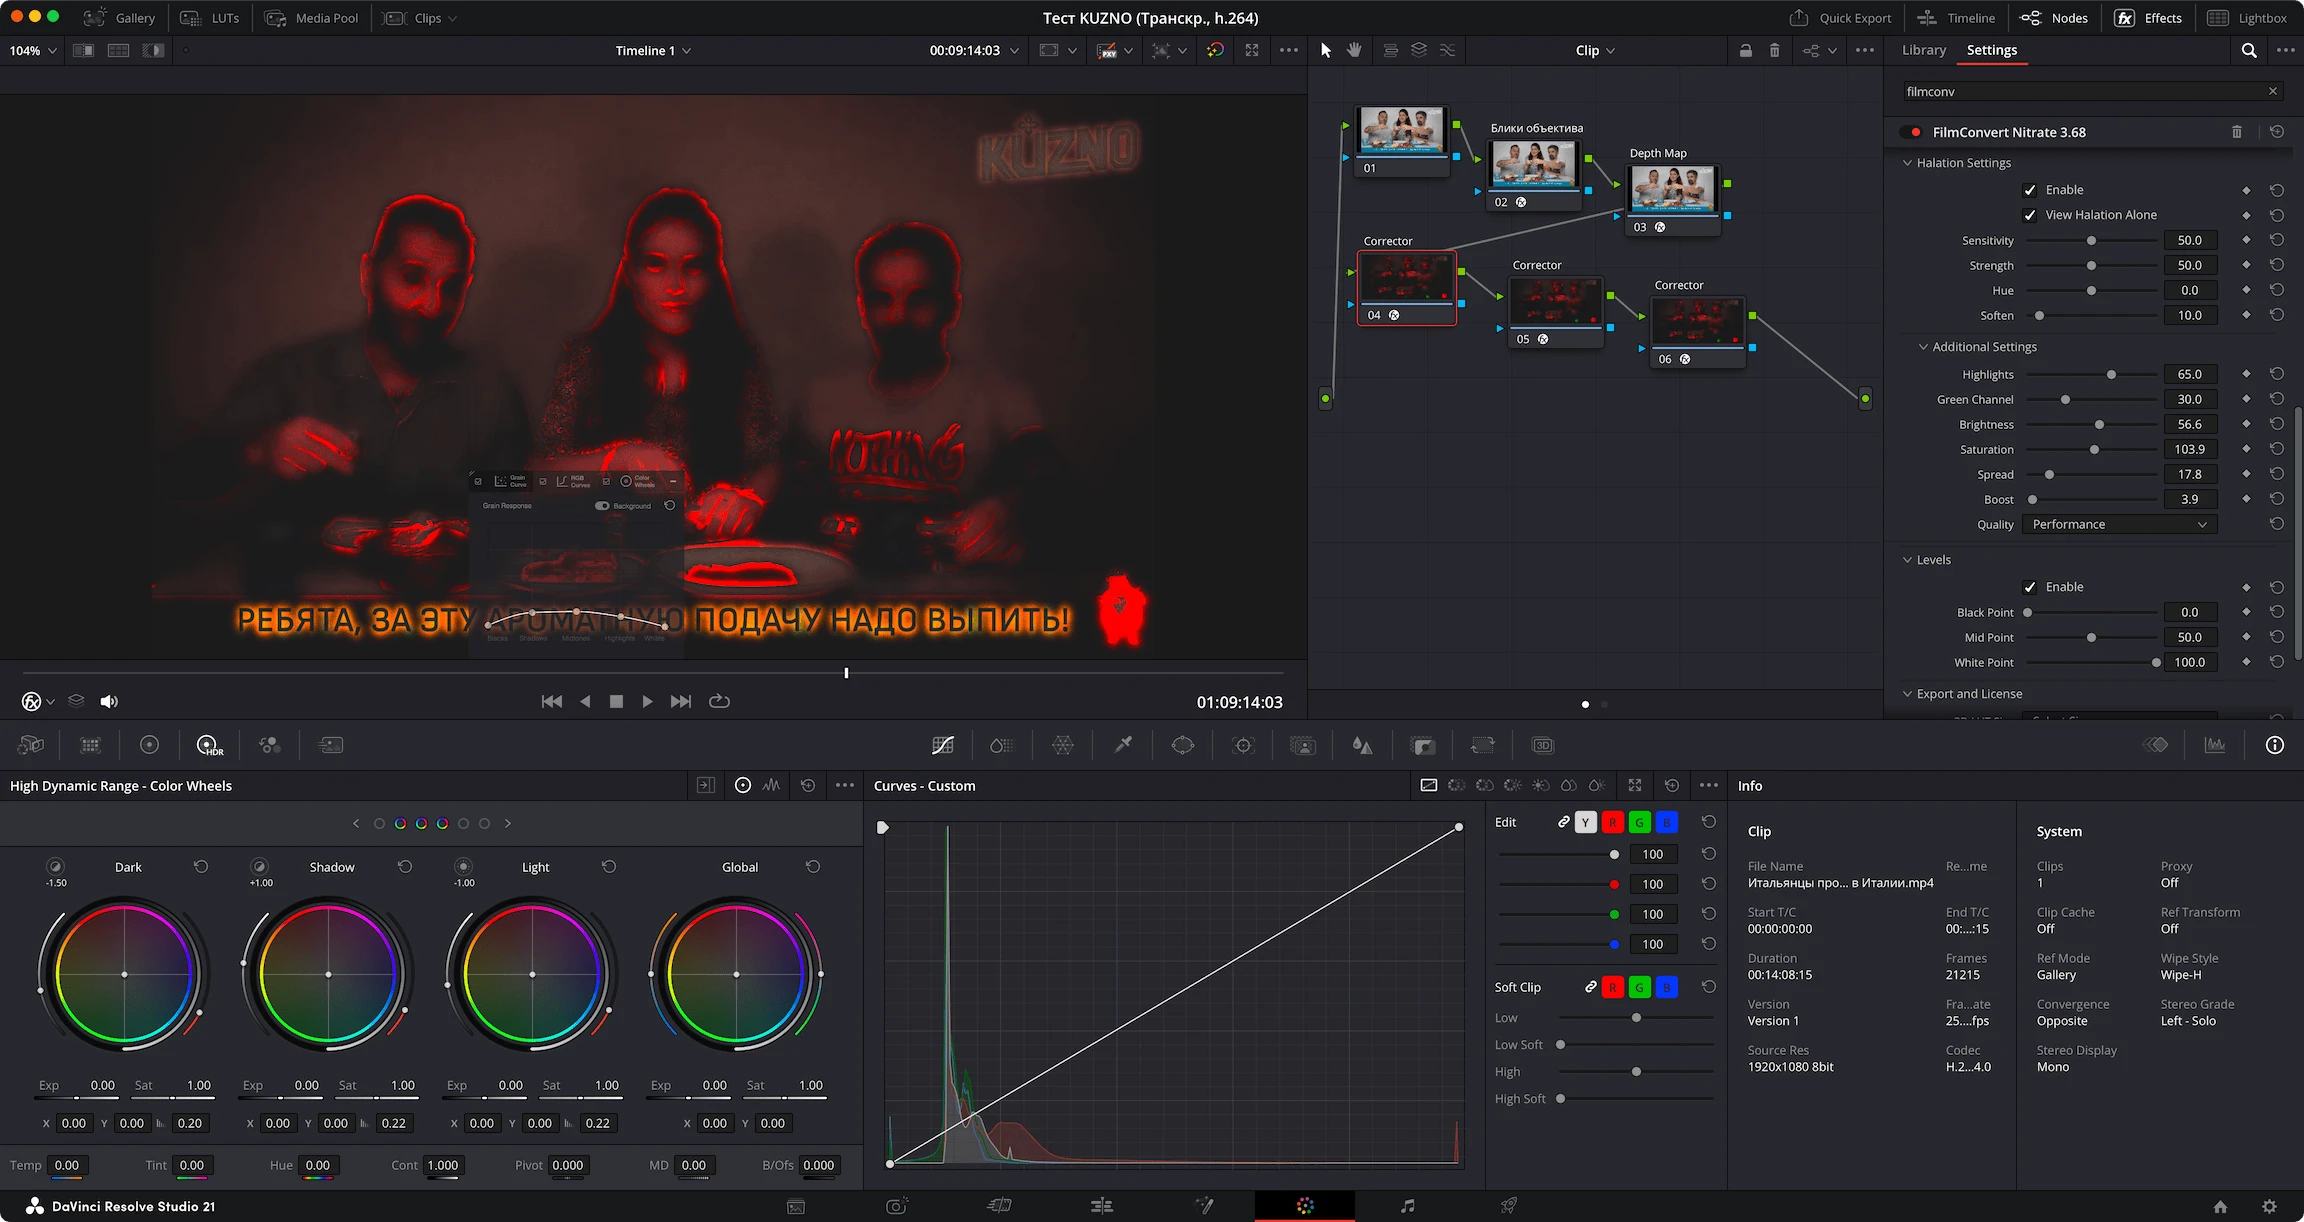
Task: Open the 3D stereoscopic palette
Action: 1543,745
